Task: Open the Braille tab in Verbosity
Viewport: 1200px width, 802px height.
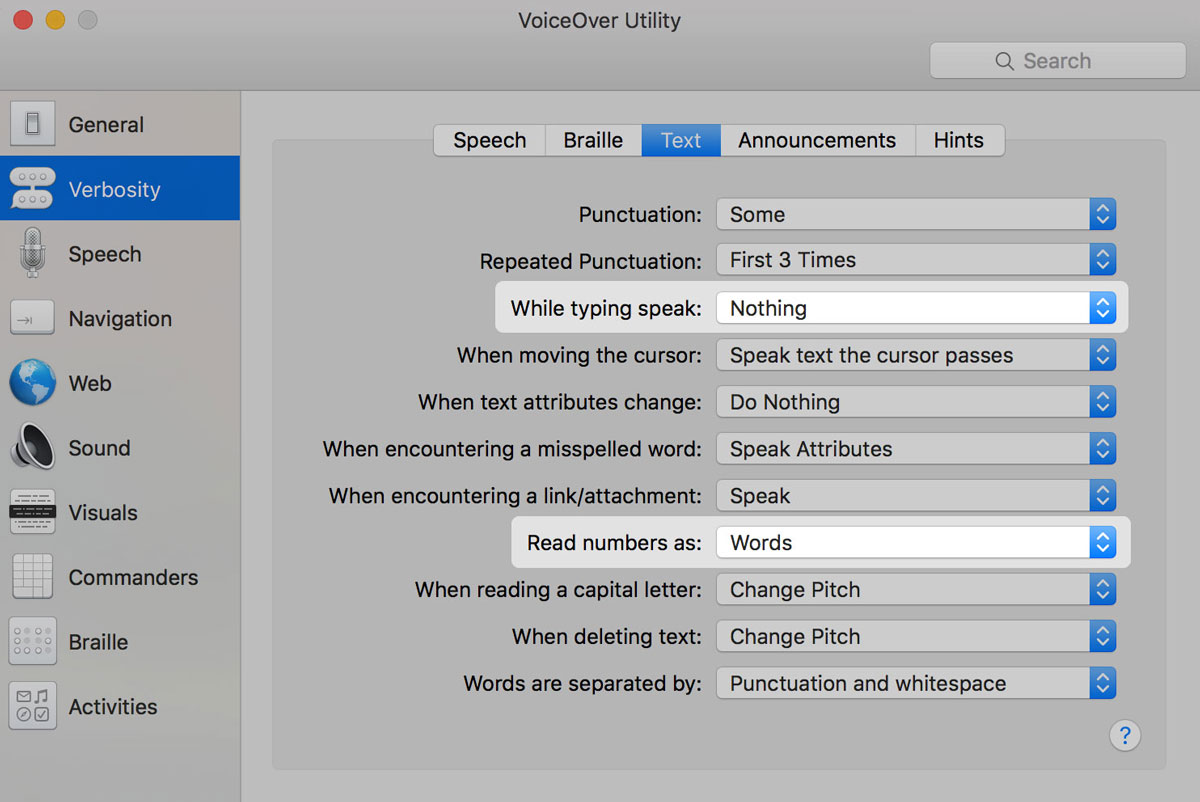Action: (x=593, y=140)
